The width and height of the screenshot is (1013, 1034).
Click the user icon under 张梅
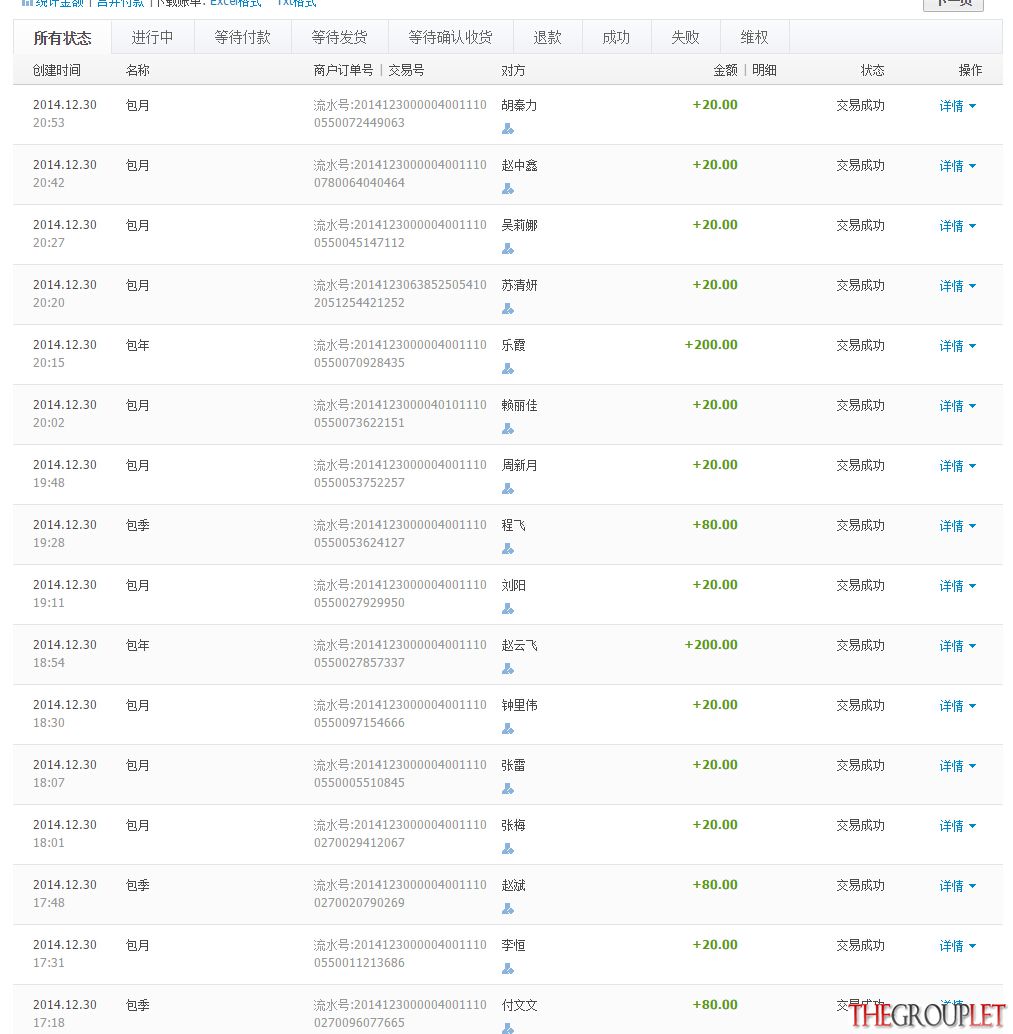[507, 849]
